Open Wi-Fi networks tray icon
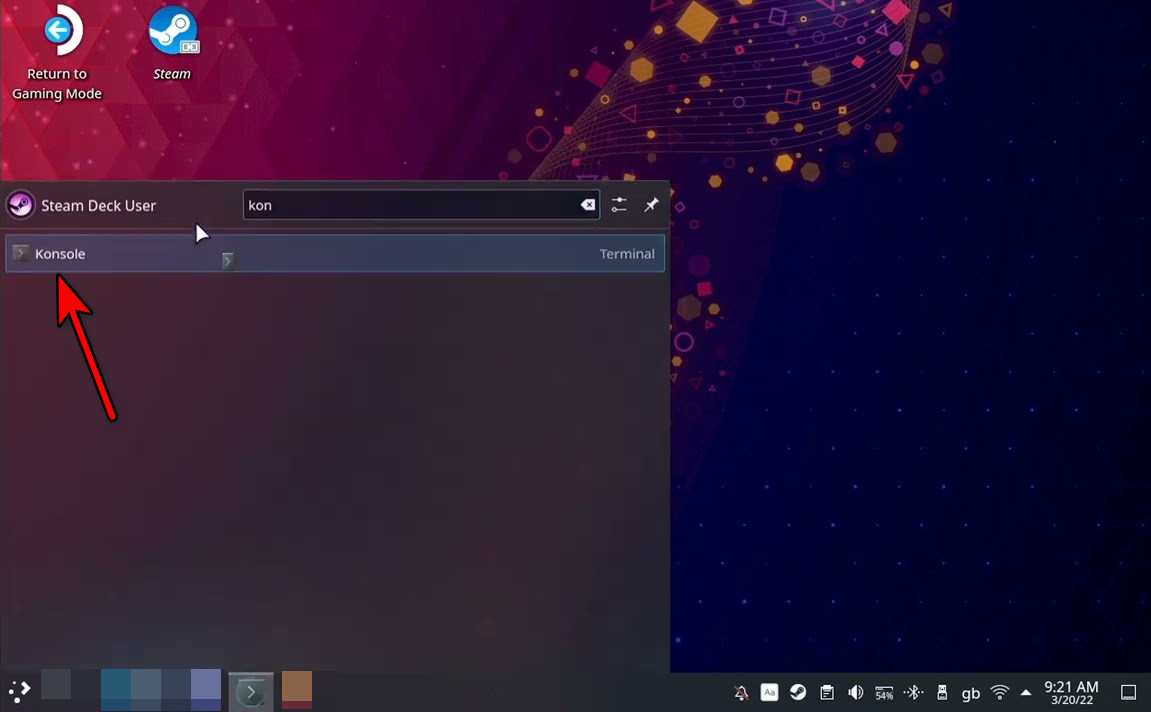1151x712 pixels. point(999,692)
